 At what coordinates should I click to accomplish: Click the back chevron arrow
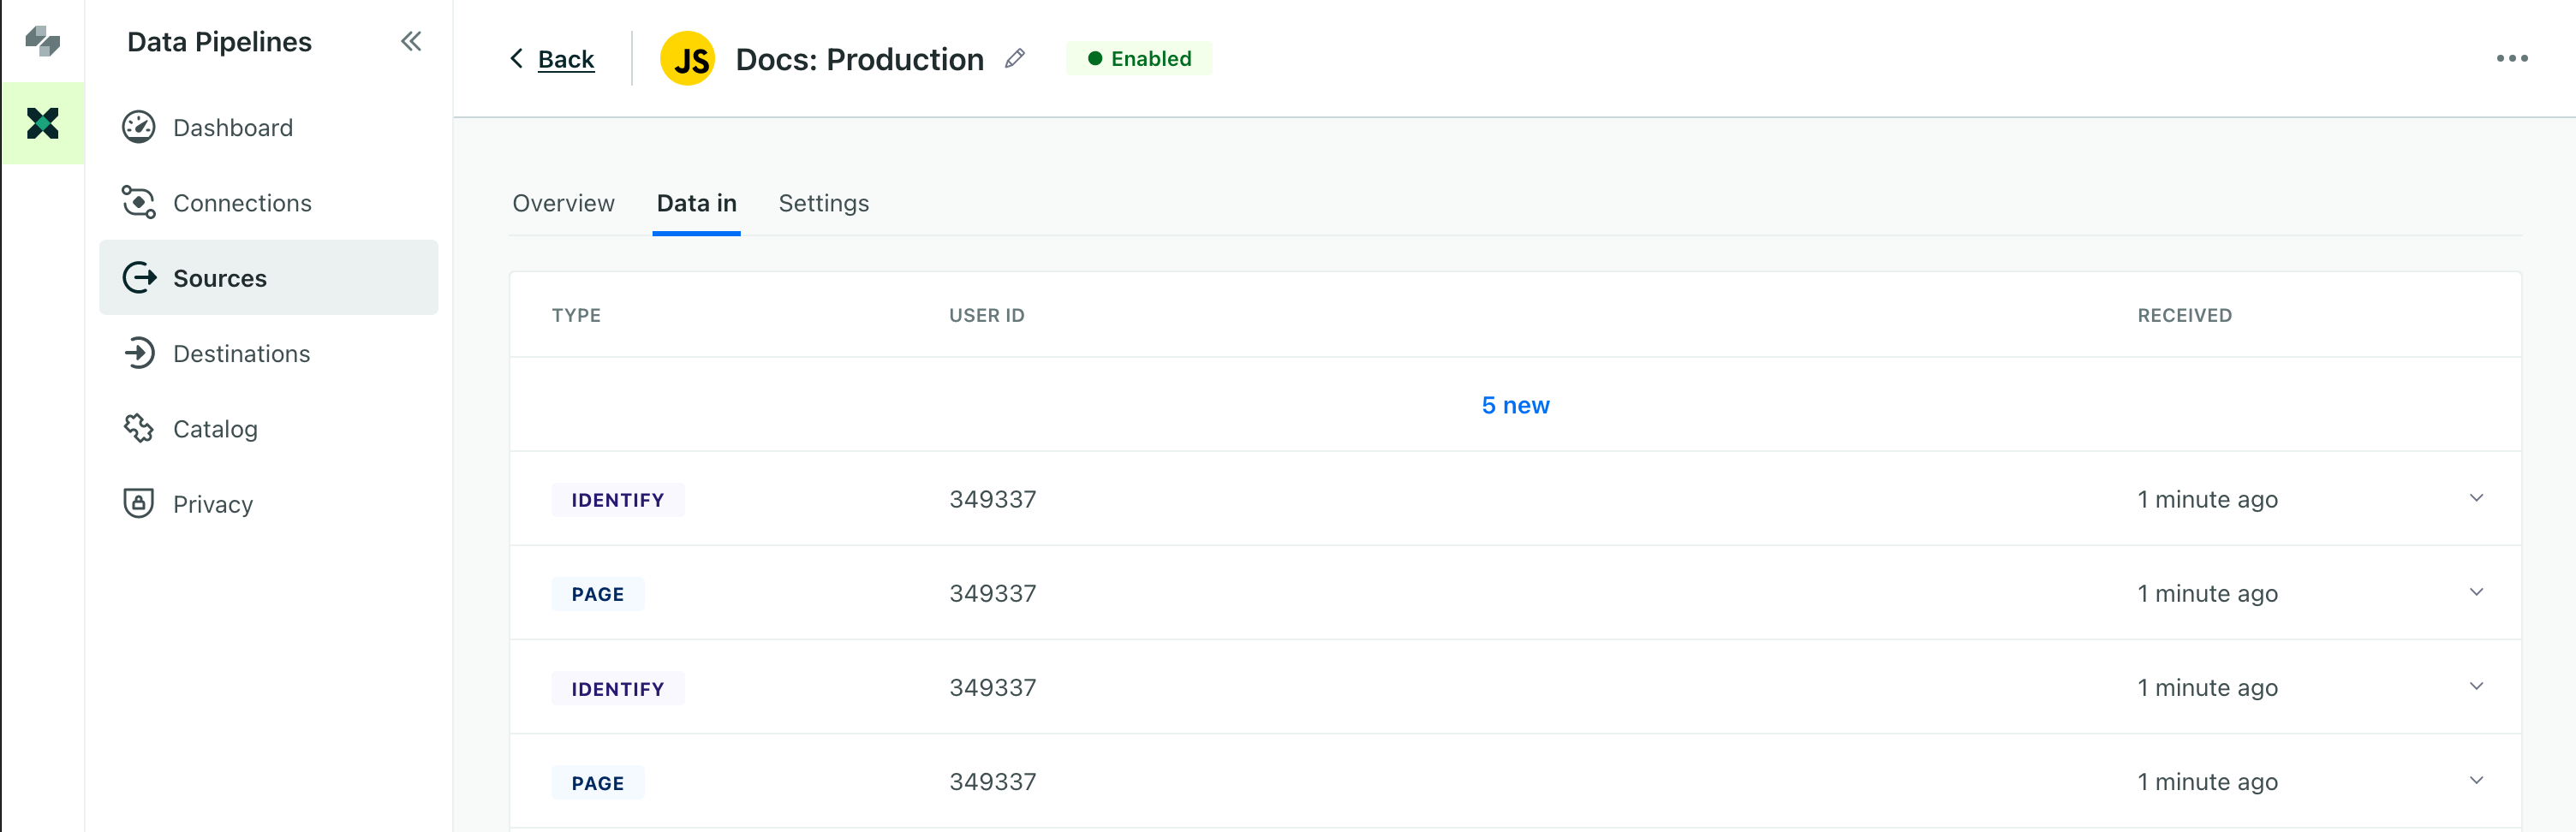(517, 59)
